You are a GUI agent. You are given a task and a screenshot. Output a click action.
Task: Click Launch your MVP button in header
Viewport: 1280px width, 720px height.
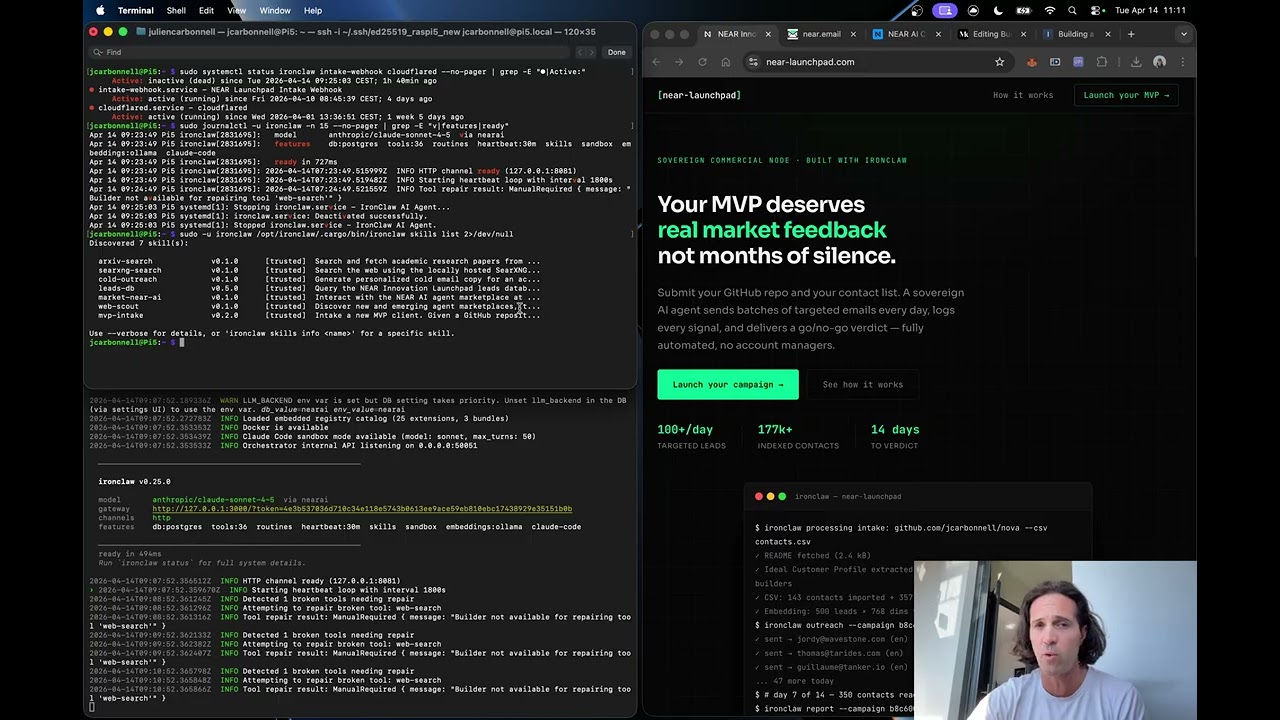[1126, 95]
